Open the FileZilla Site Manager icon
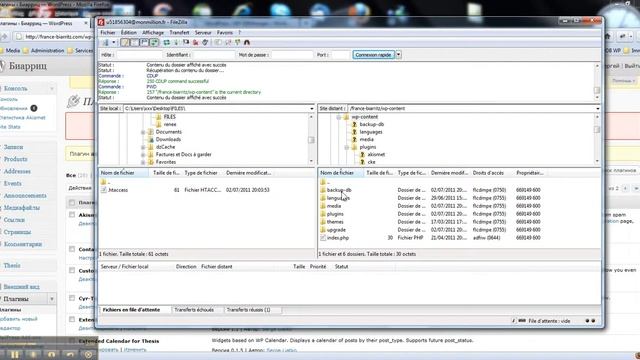 106,42
